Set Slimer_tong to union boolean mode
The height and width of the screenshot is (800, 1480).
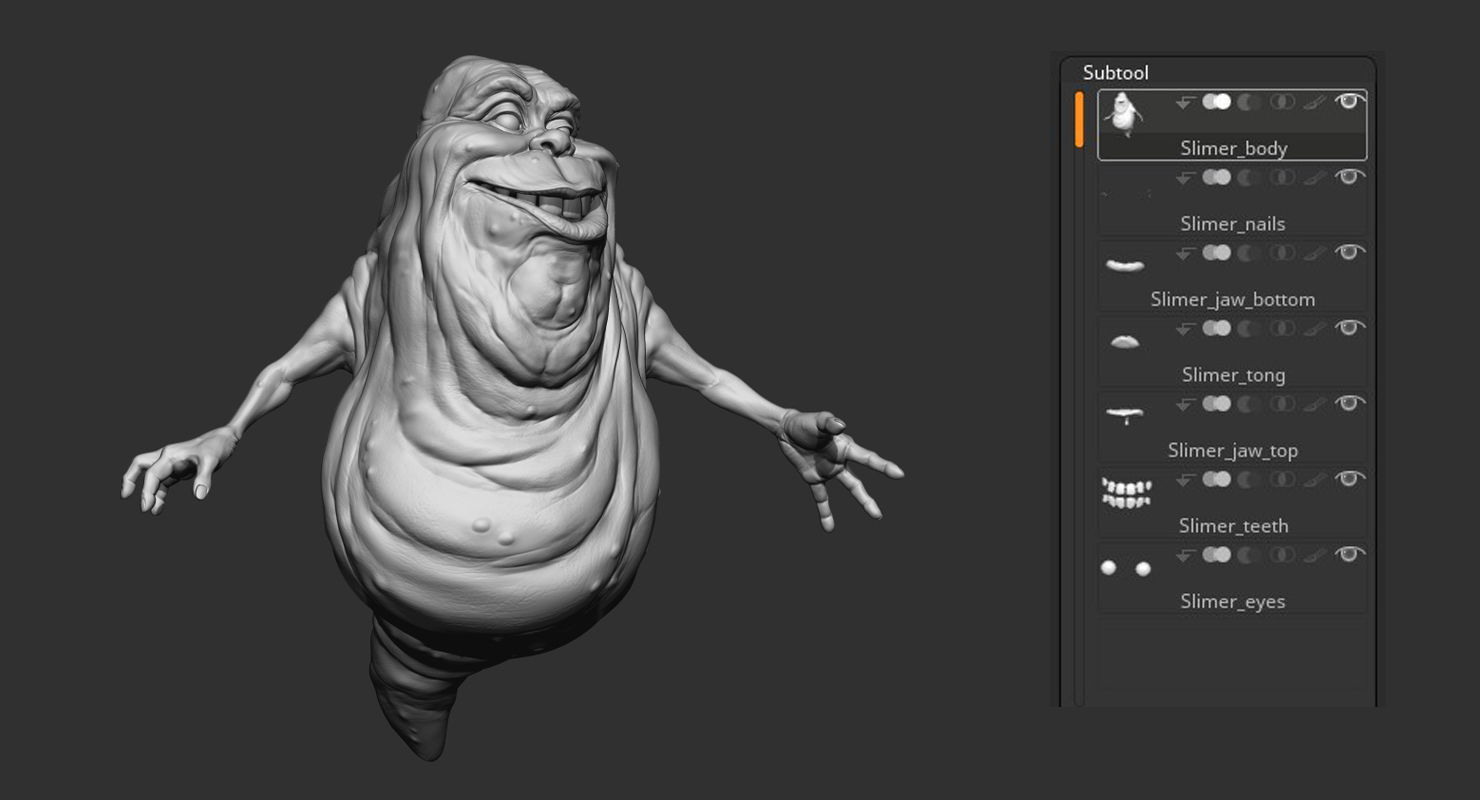pyautogui.click(x=1216, y=329)
